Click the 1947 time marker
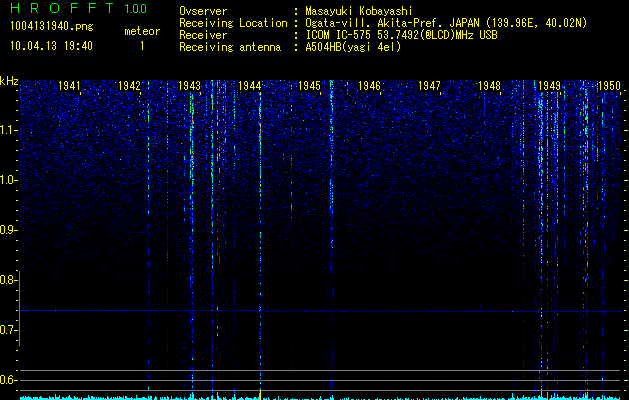The height and width of the screenshot is (400, 629). (429, 85)
